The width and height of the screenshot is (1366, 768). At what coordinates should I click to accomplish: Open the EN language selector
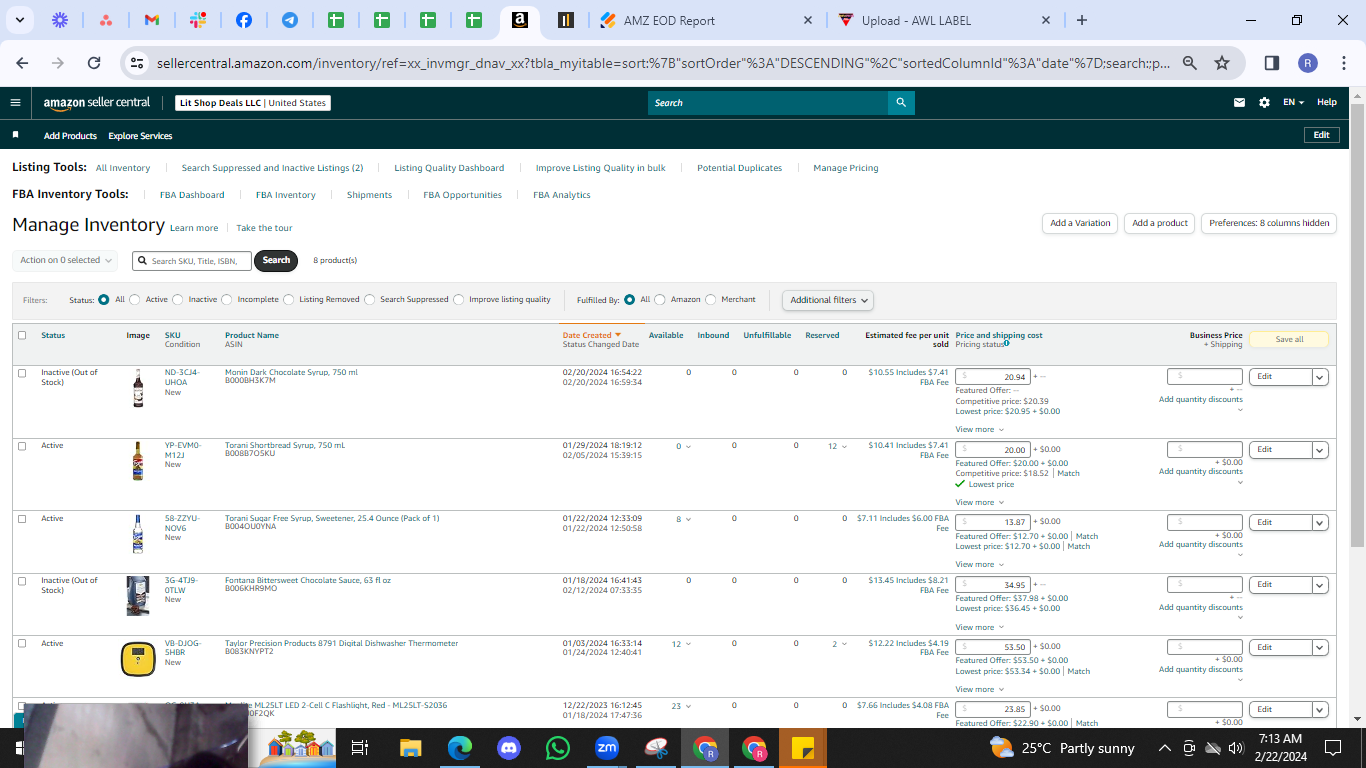(1293, 102)
